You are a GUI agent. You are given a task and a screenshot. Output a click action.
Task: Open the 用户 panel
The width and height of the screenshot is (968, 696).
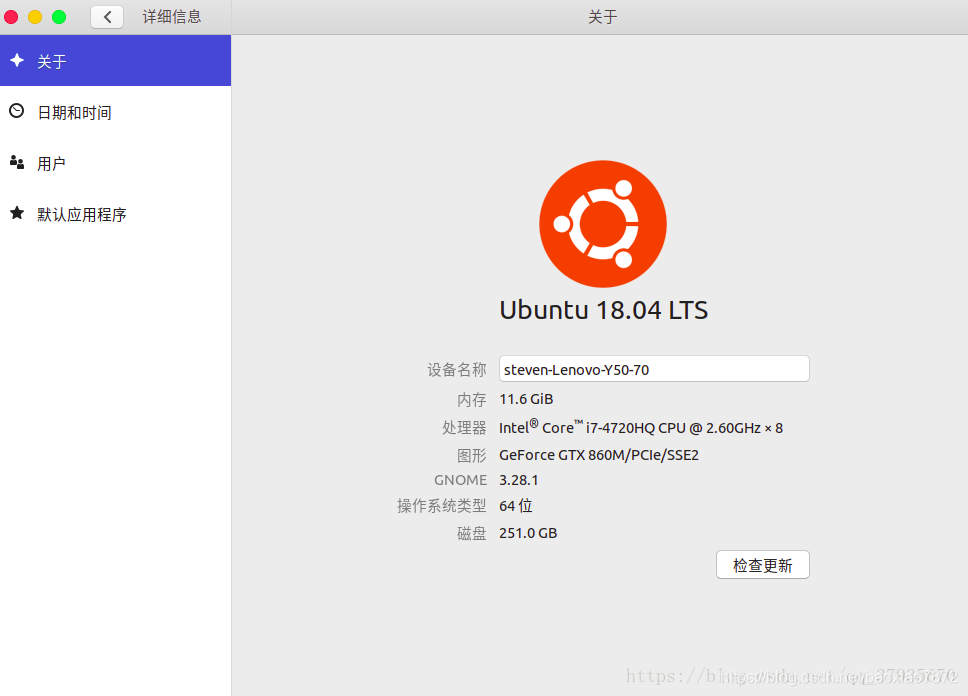pos(115,163)
